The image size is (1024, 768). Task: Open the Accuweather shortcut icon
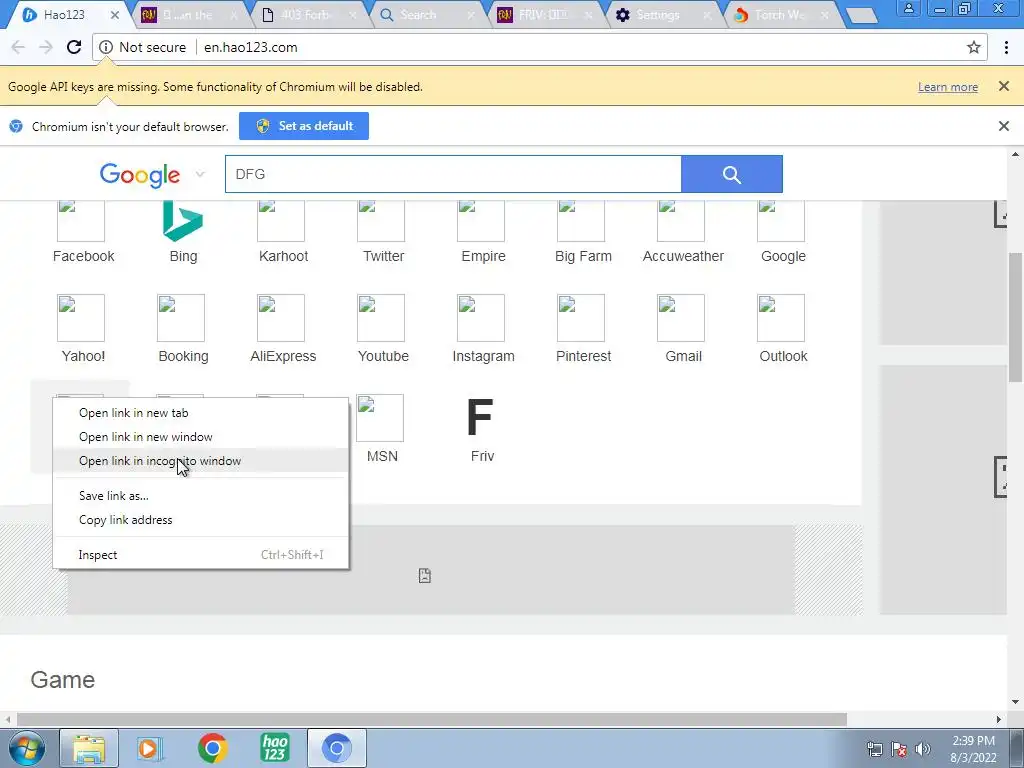(680, 221)
